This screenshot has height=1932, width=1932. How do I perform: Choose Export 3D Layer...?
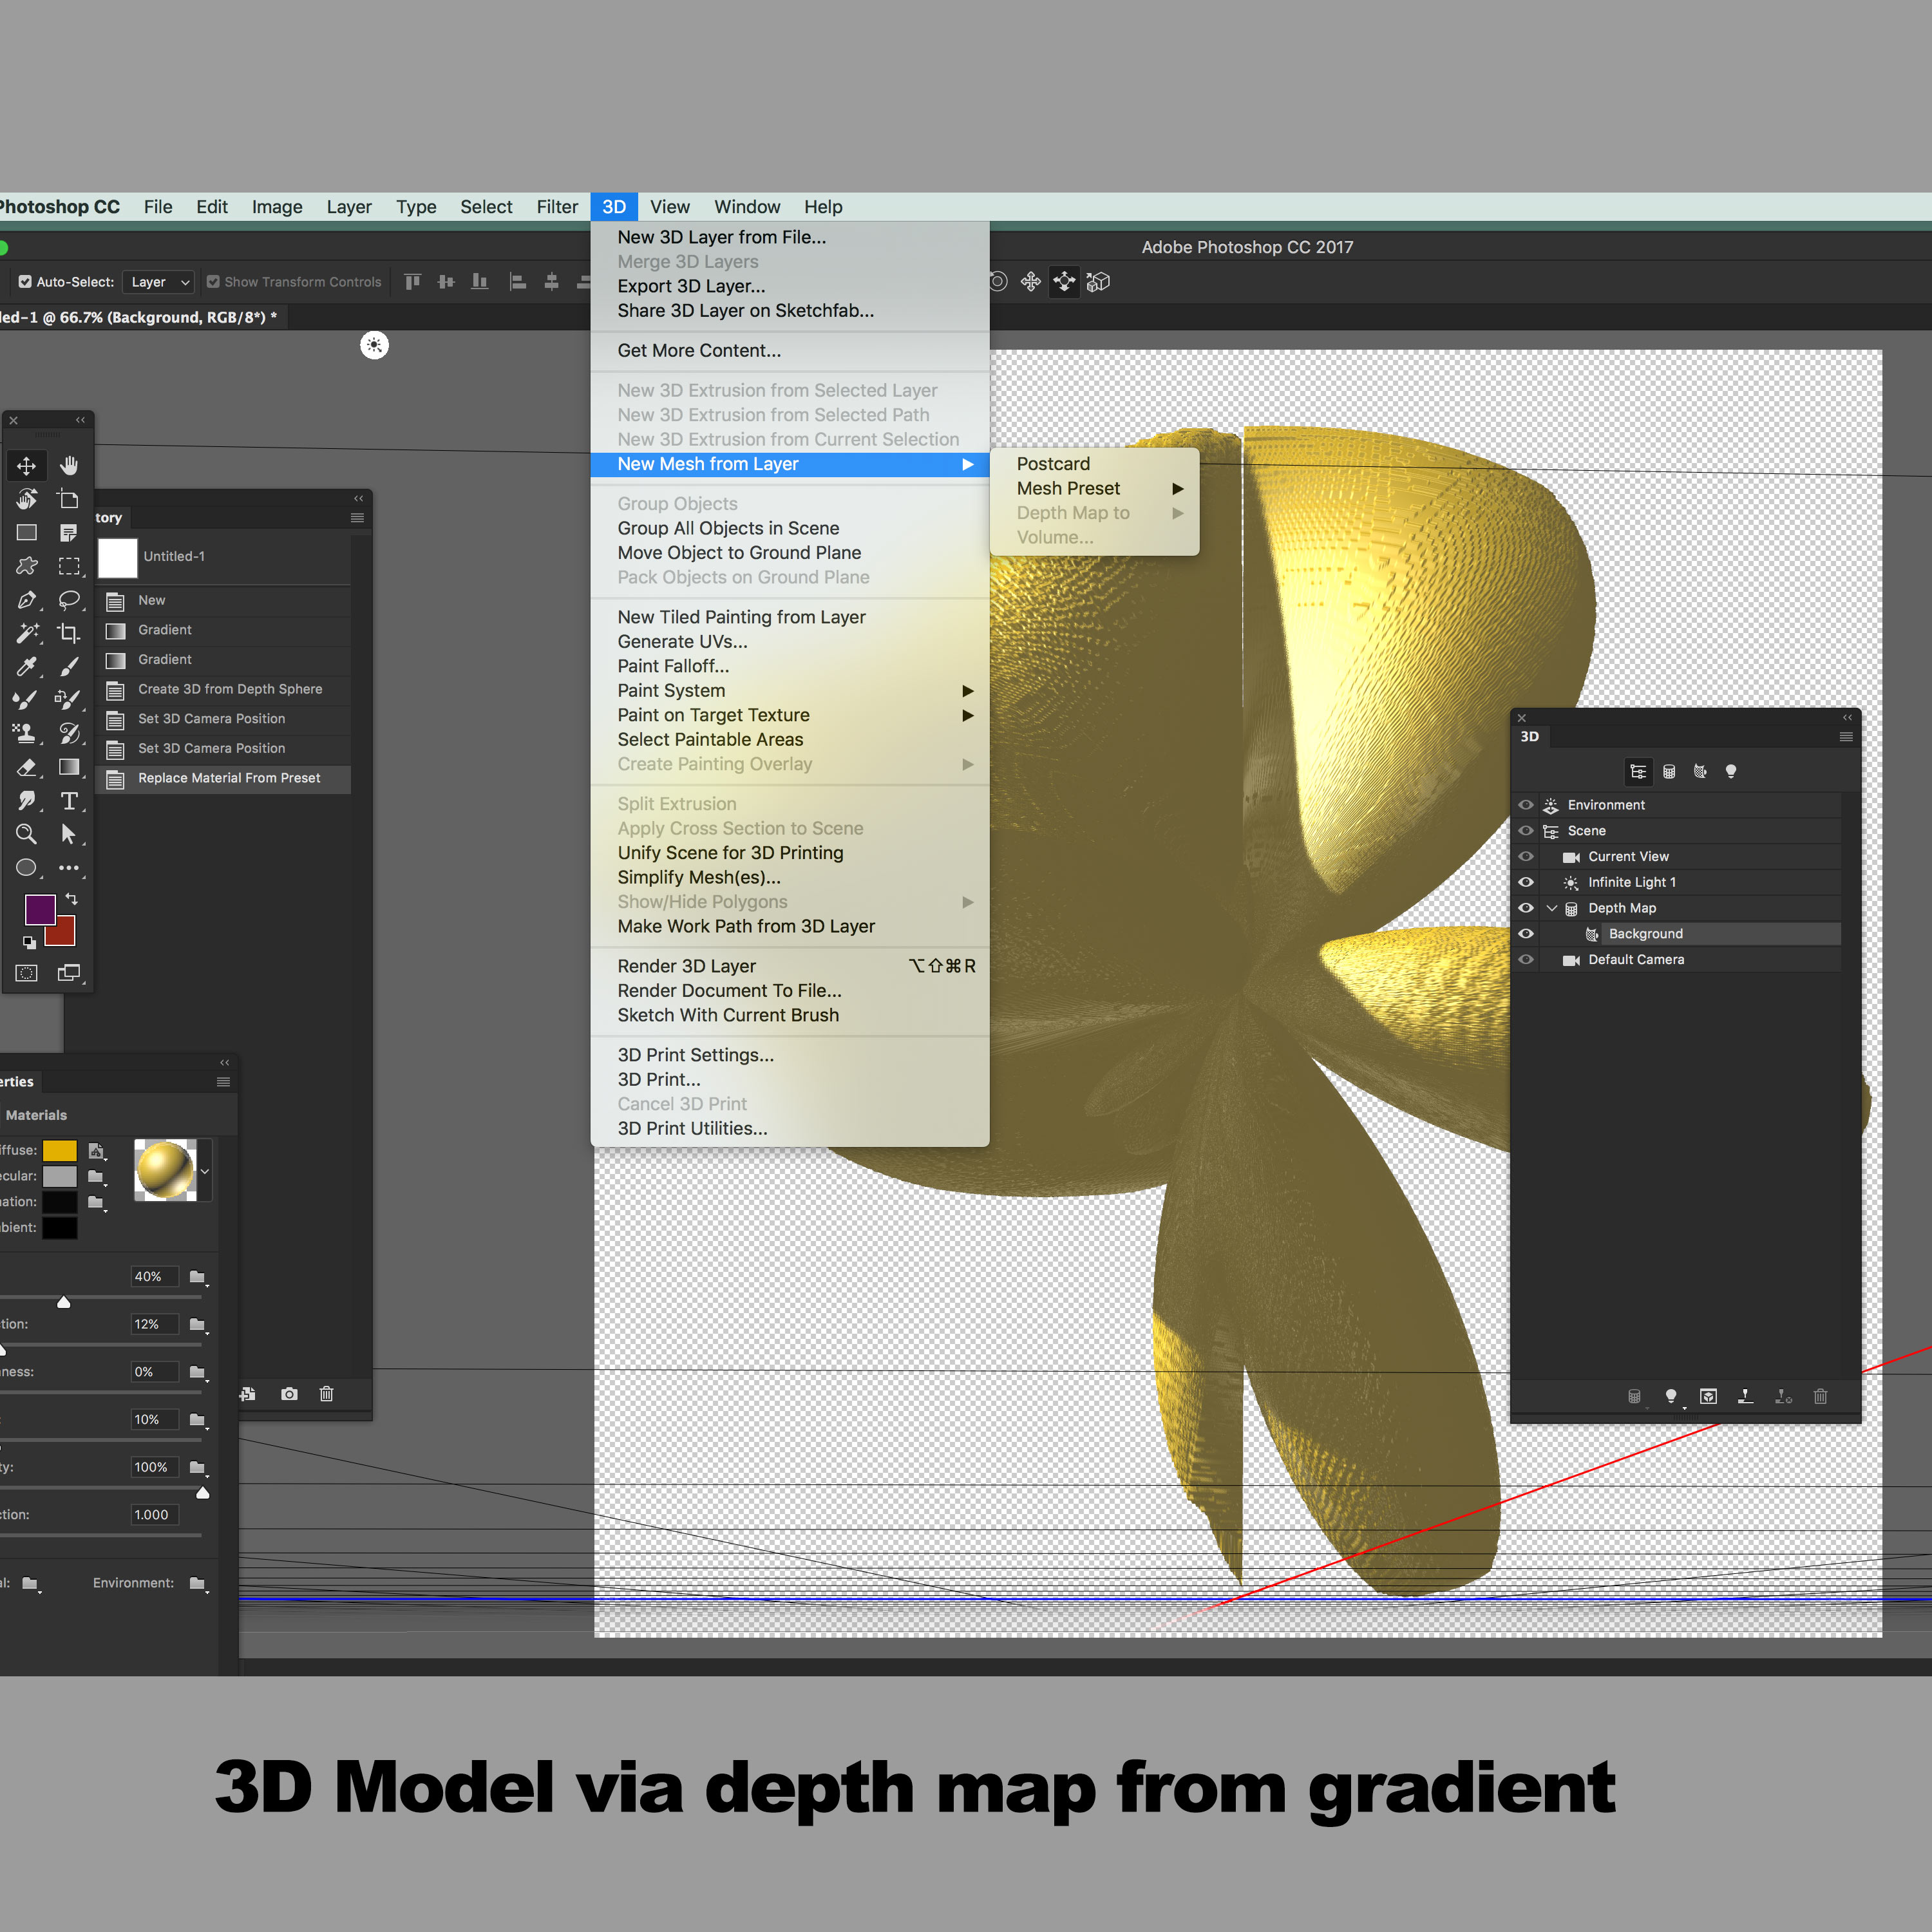tap(790, 286)
